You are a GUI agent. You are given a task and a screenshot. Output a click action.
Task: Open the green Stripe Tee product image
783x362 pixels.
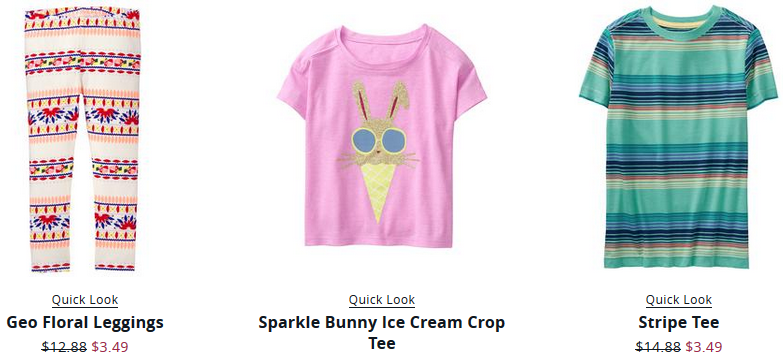coord(678,137)
